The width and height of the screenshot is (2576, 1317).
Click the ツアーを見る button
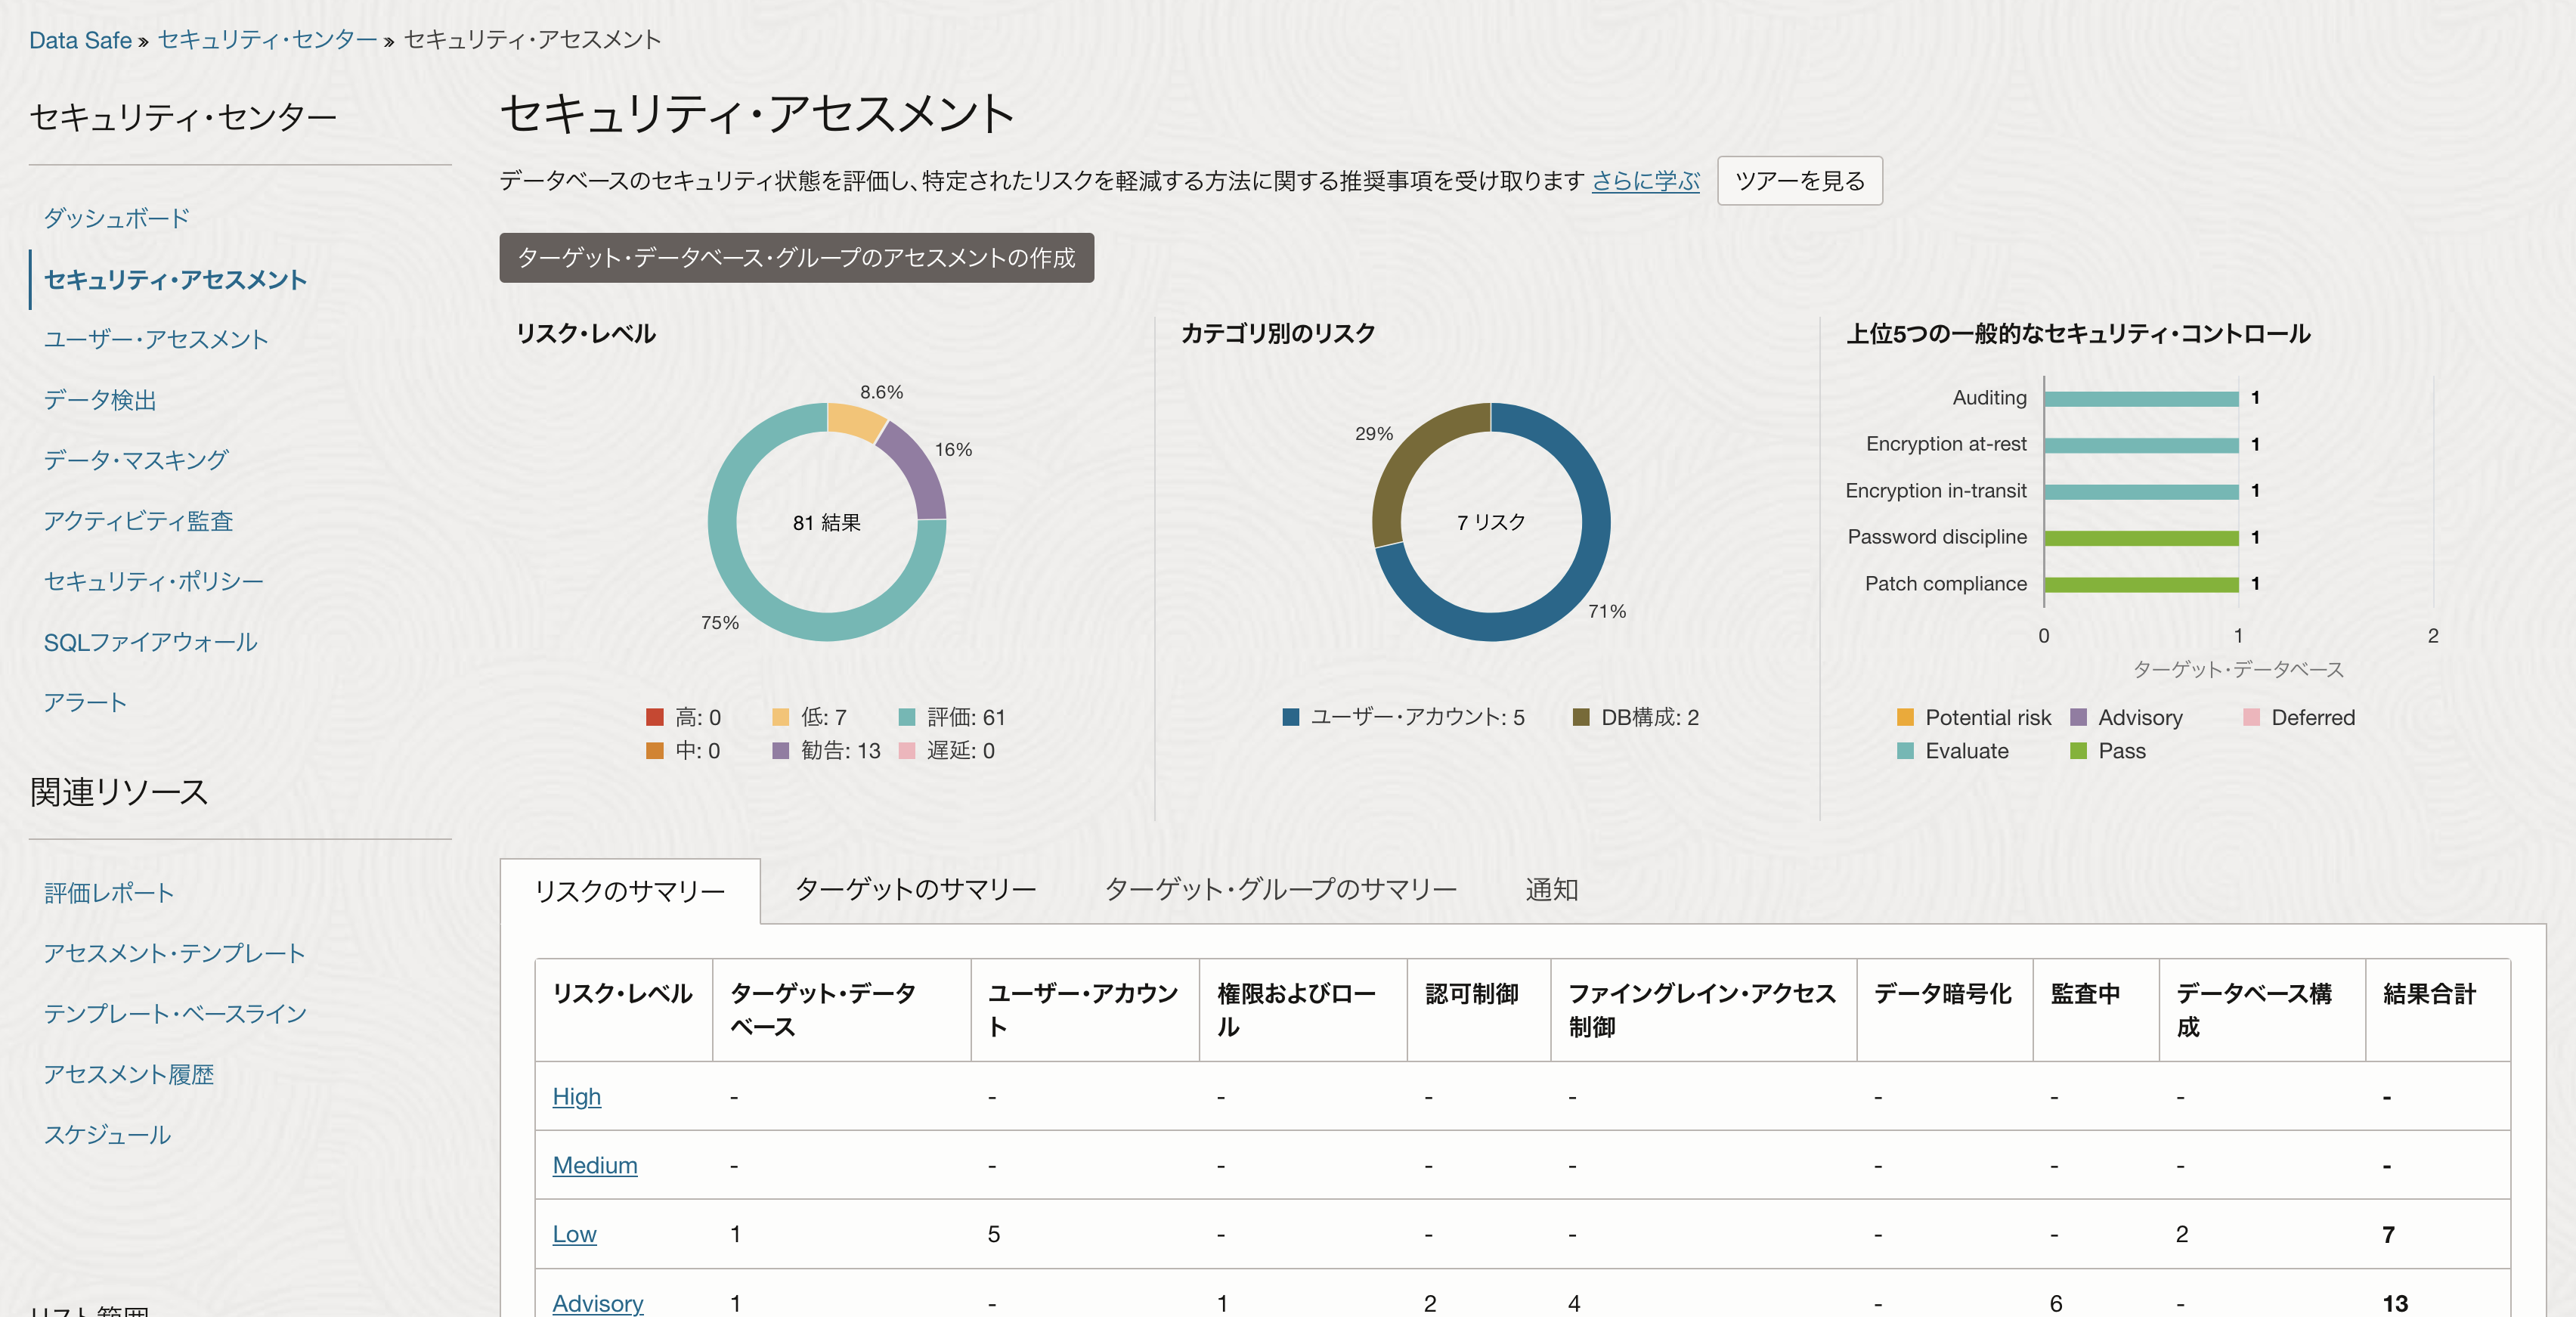1799,181
